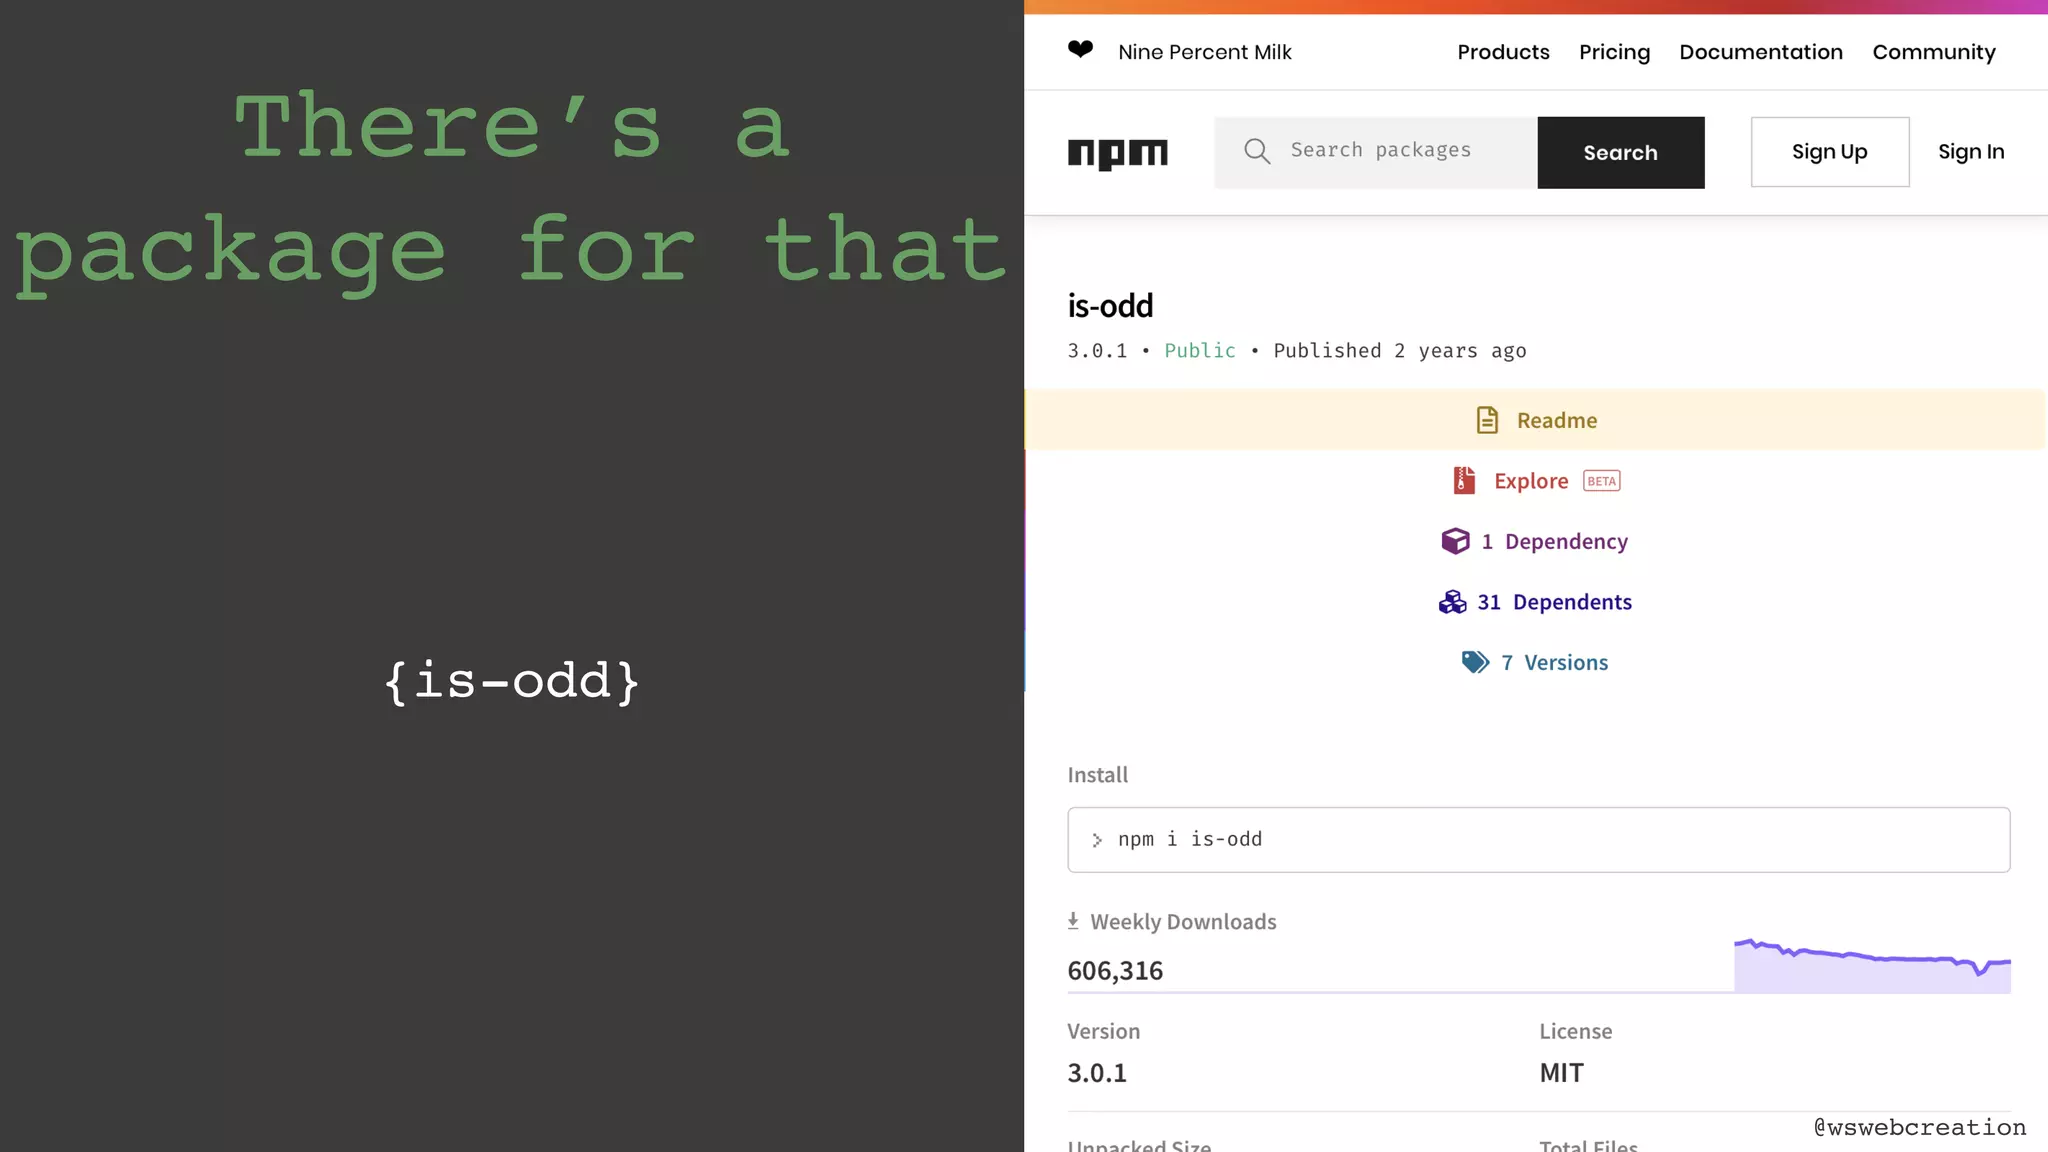Open the Pricing page
2048x1152 pixels.
[1614, 52]
